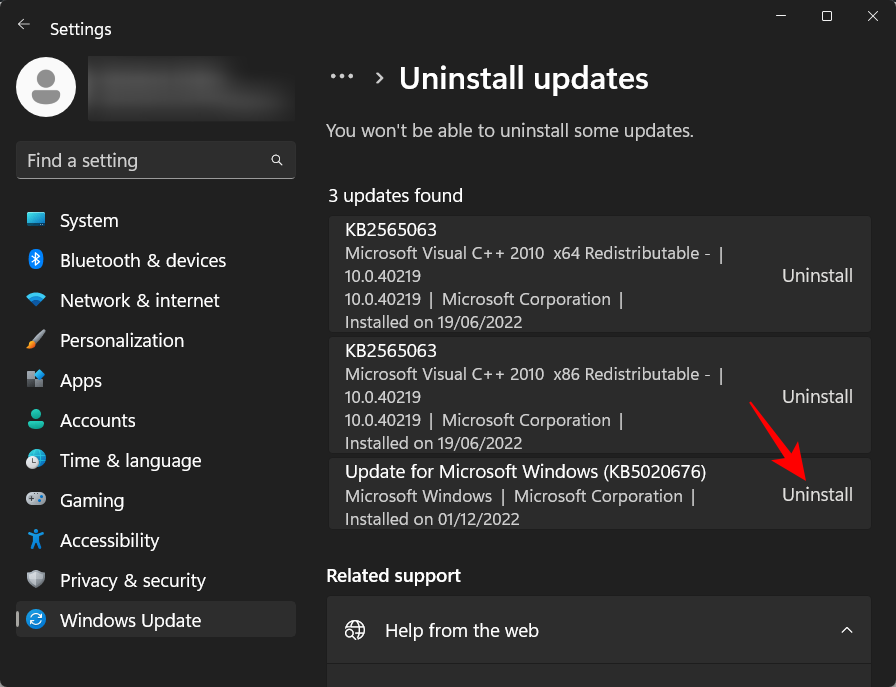Open Privacy & security settings
The image size is (896, 687).
[36, 580]
